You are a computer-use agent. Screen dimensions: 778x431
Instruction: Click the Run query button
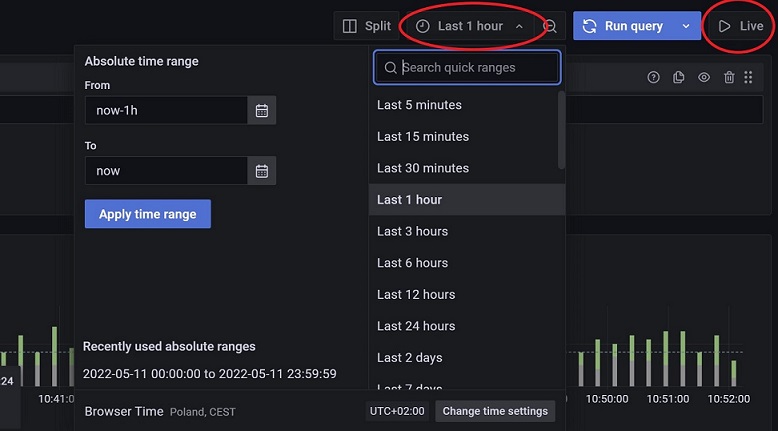(x=623, y=26)
